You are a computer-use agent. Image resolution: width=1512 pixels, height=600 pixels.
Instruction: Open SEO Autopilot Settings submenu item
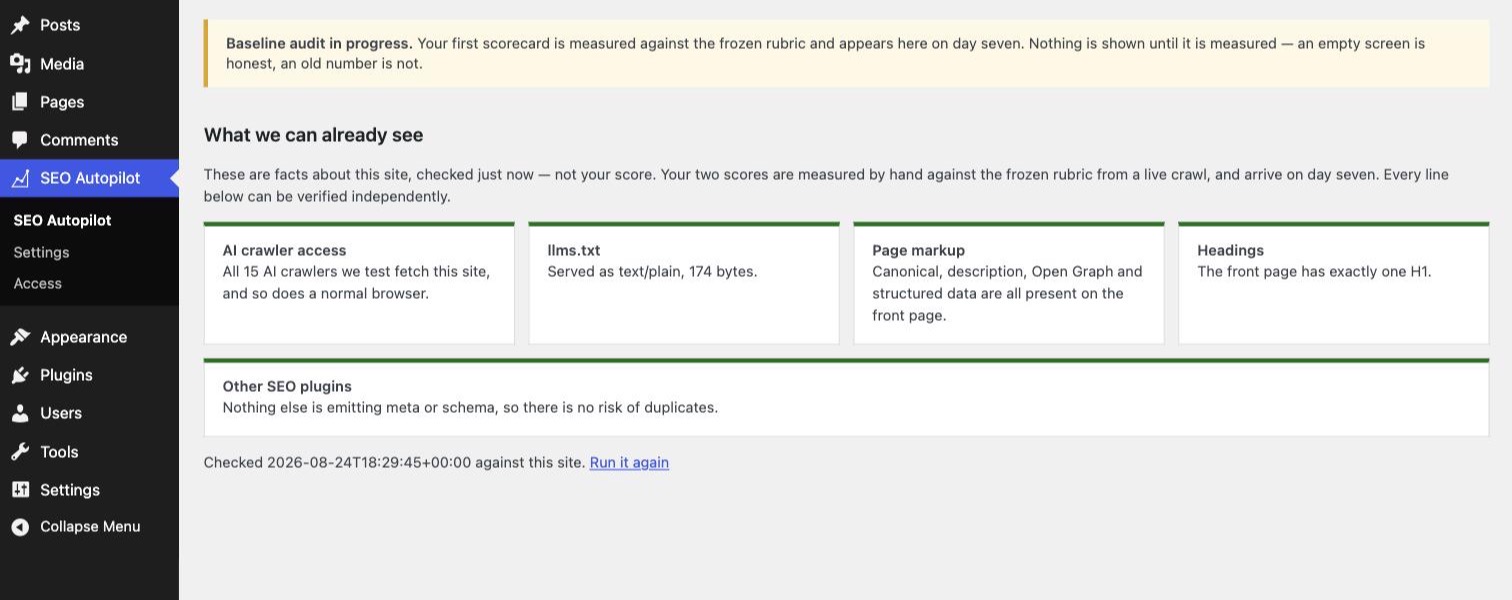(x=41, y=252)
